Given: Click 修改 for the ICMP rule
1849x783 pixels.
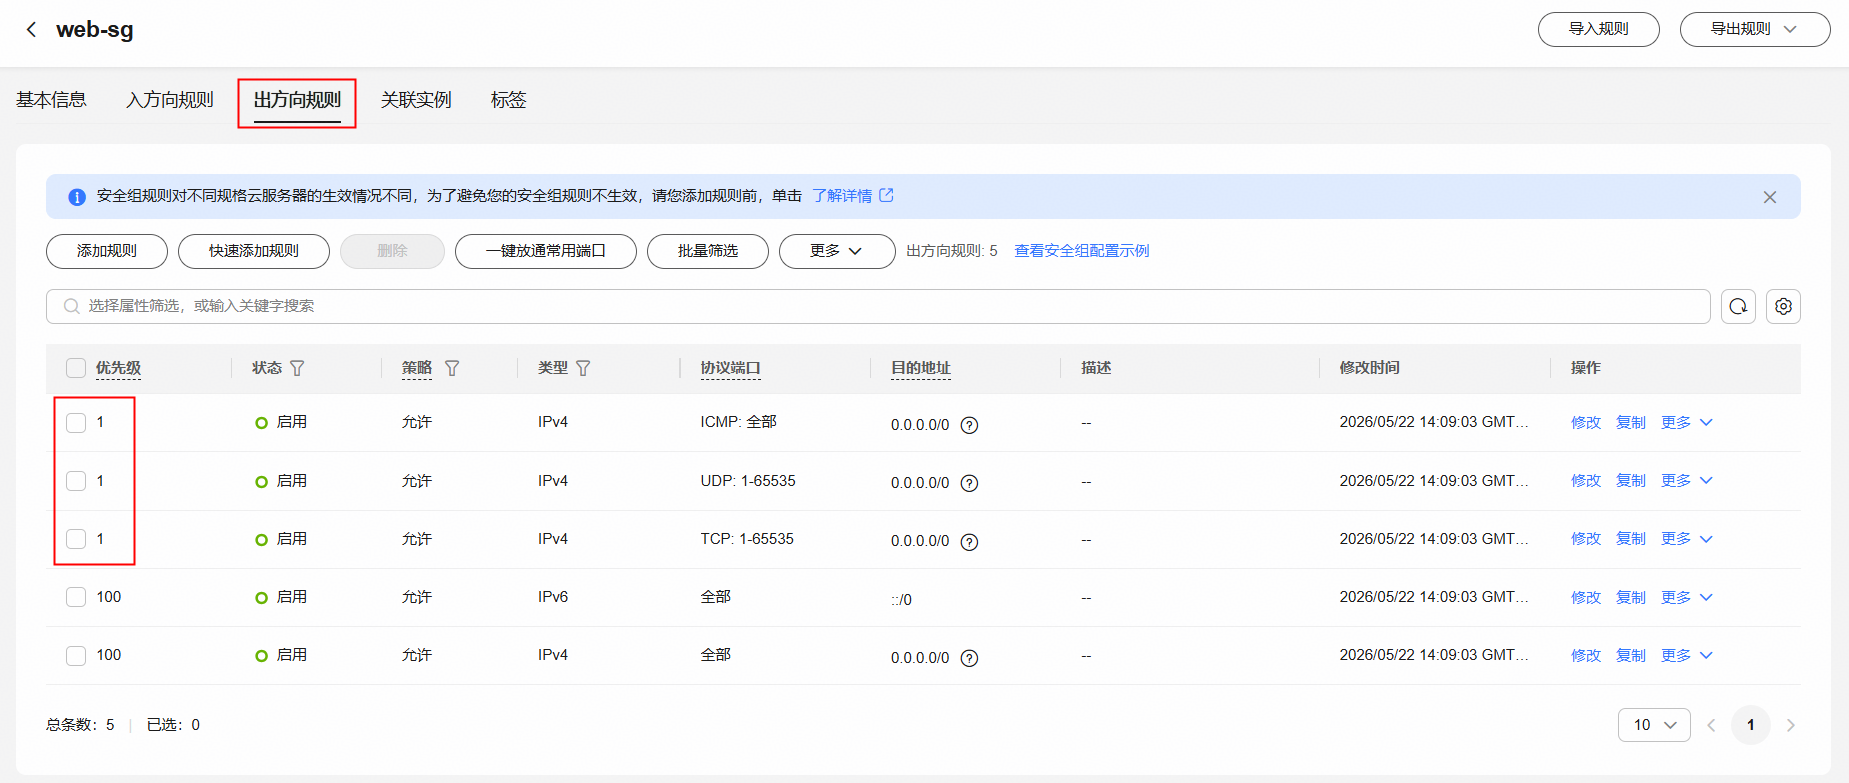Looking at the screenshot, I should click(x=1586, y=423).
